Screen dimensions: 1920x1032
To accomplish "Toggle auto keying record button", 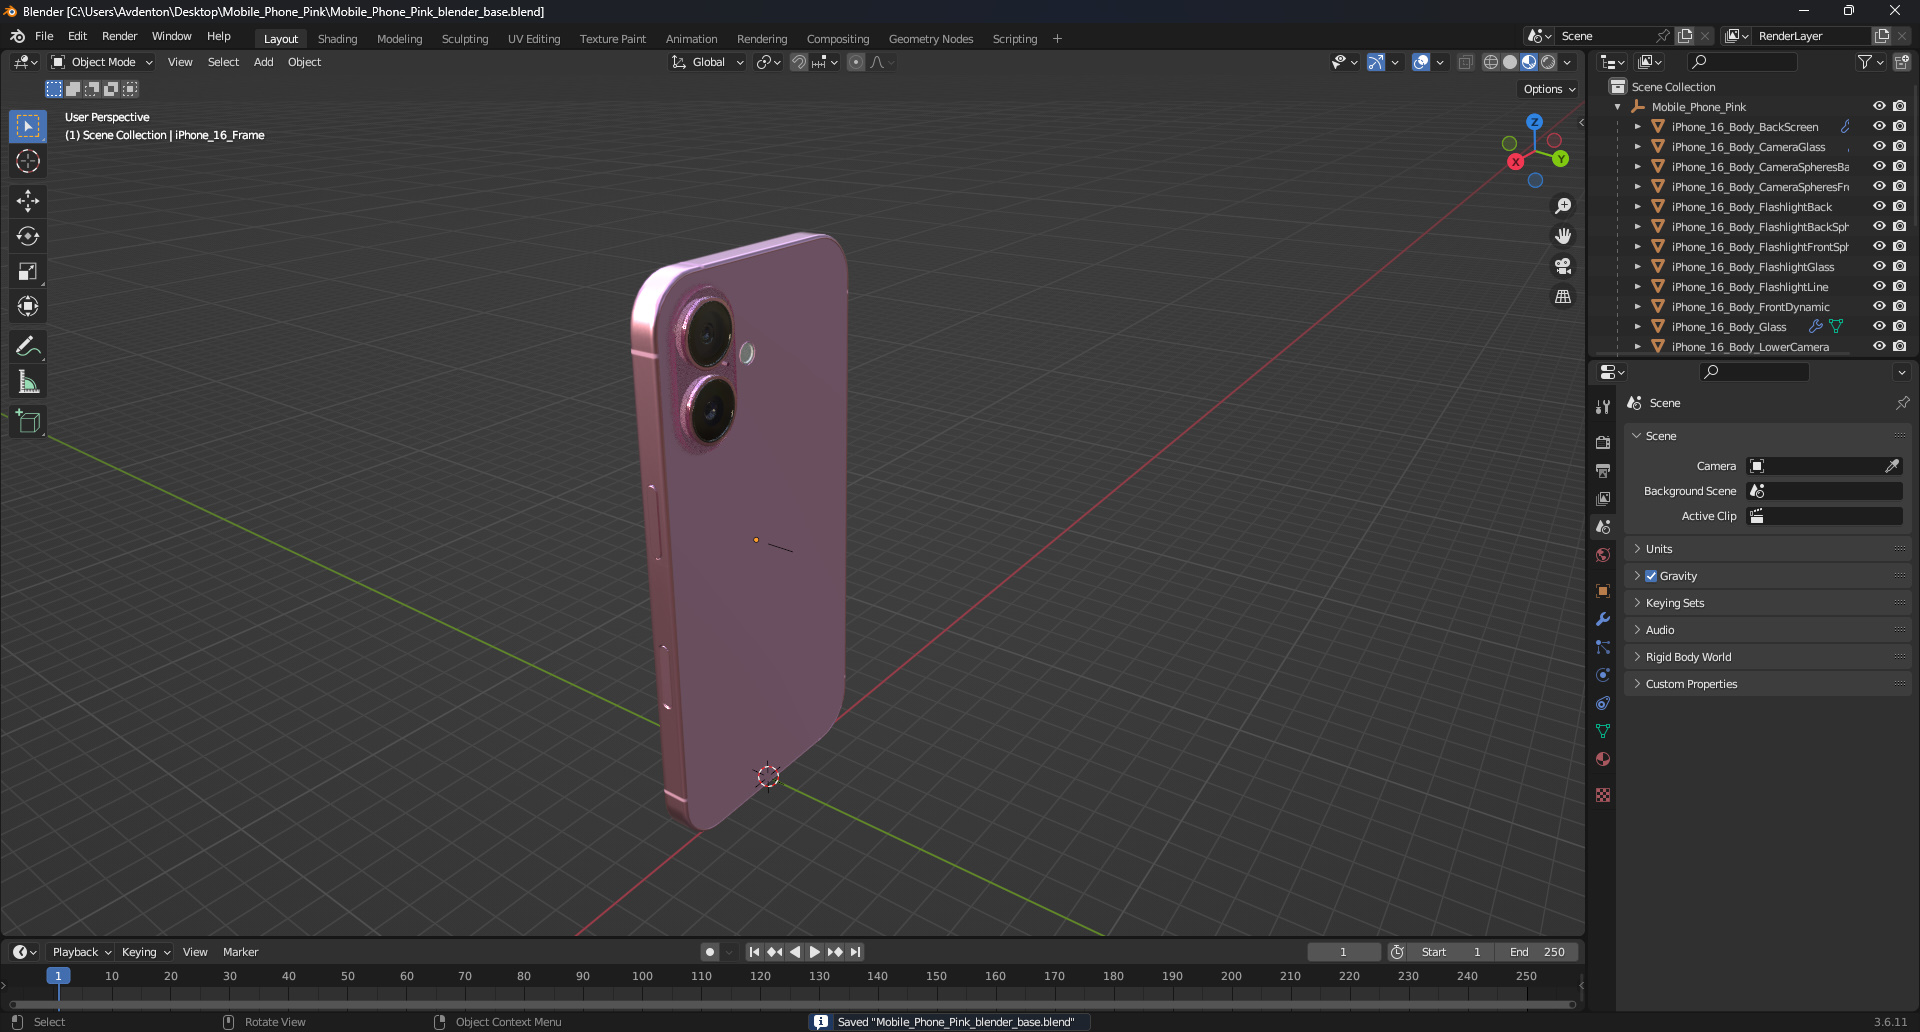I will tap(709, 952).
